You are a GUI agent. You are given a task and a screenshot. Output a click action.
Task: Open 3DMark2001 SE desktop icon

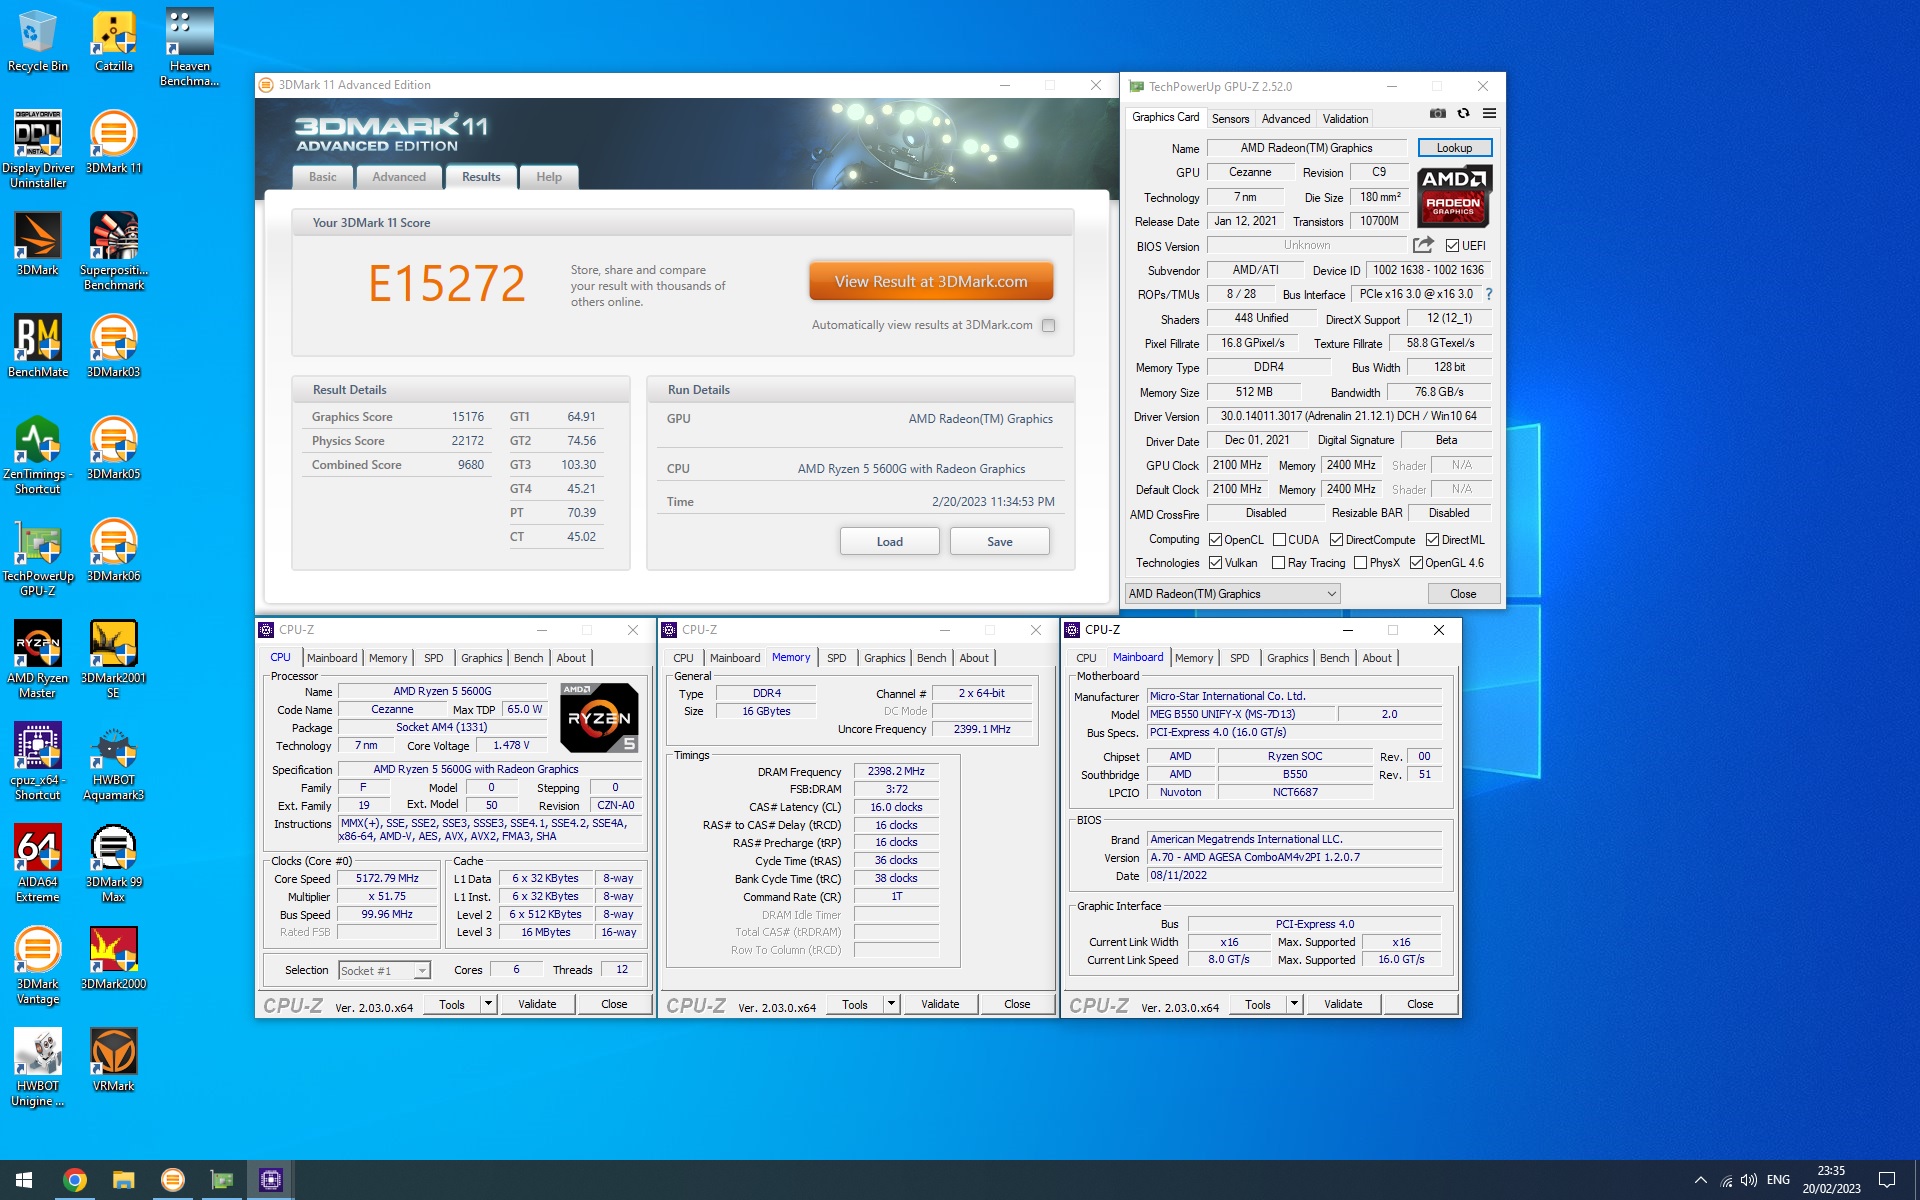click(114, 659)
